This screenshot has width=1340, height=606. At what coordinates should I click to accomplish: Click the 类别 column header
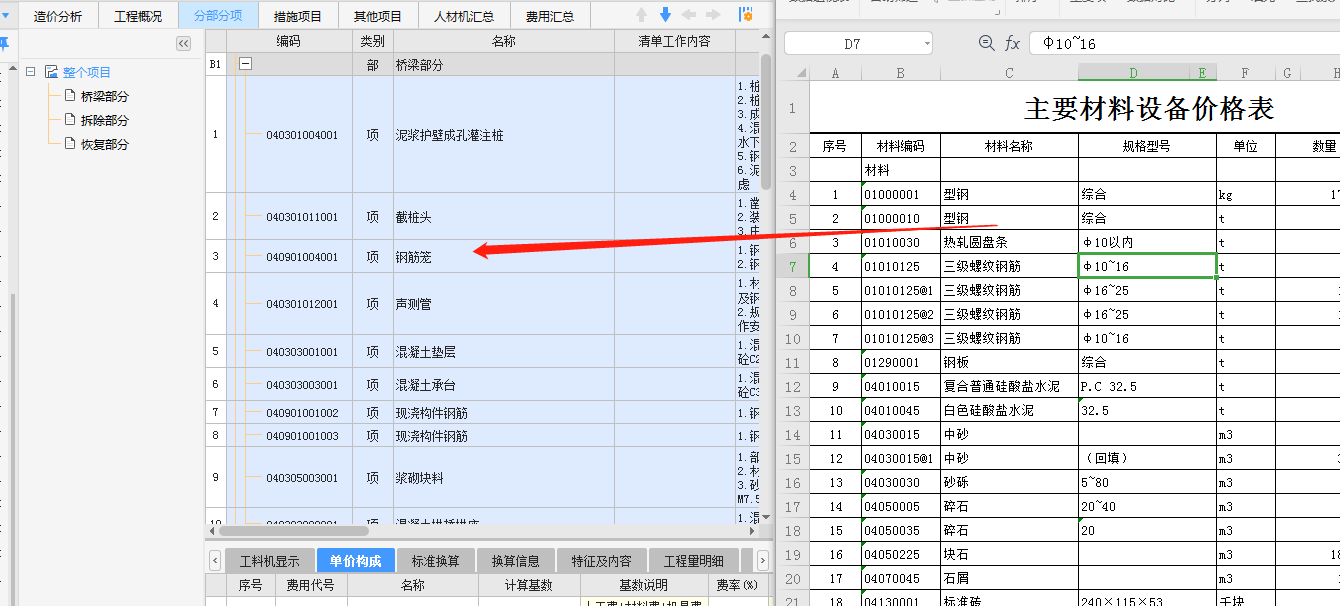pyautogui.click(x=373, y=41)
